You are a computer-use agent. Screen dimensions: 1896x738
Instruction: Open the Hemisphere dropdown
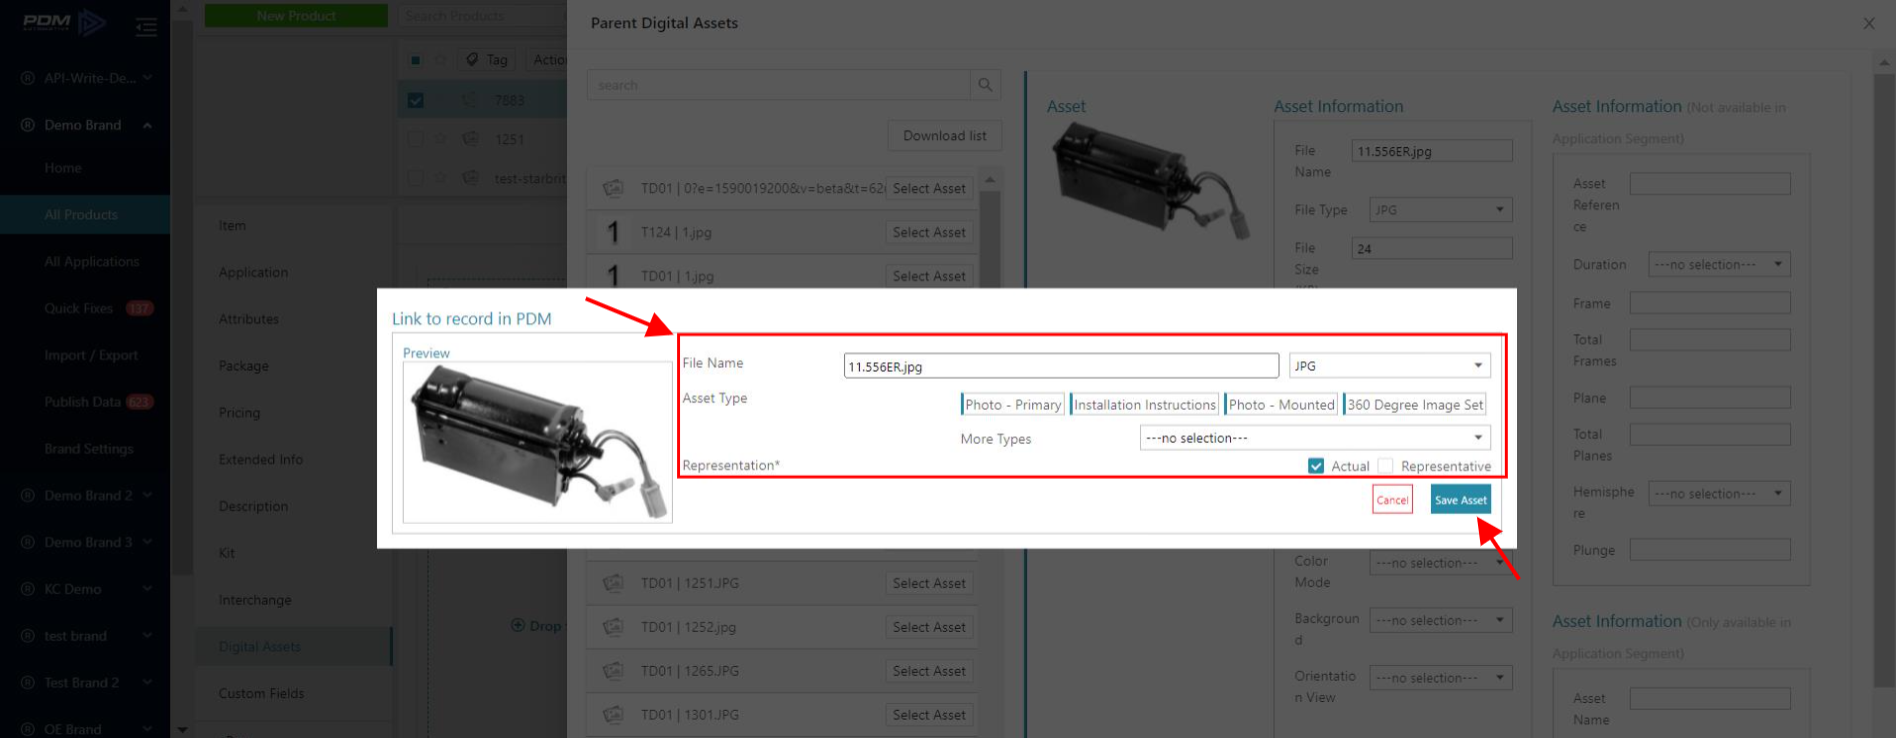coord(1718,494)
